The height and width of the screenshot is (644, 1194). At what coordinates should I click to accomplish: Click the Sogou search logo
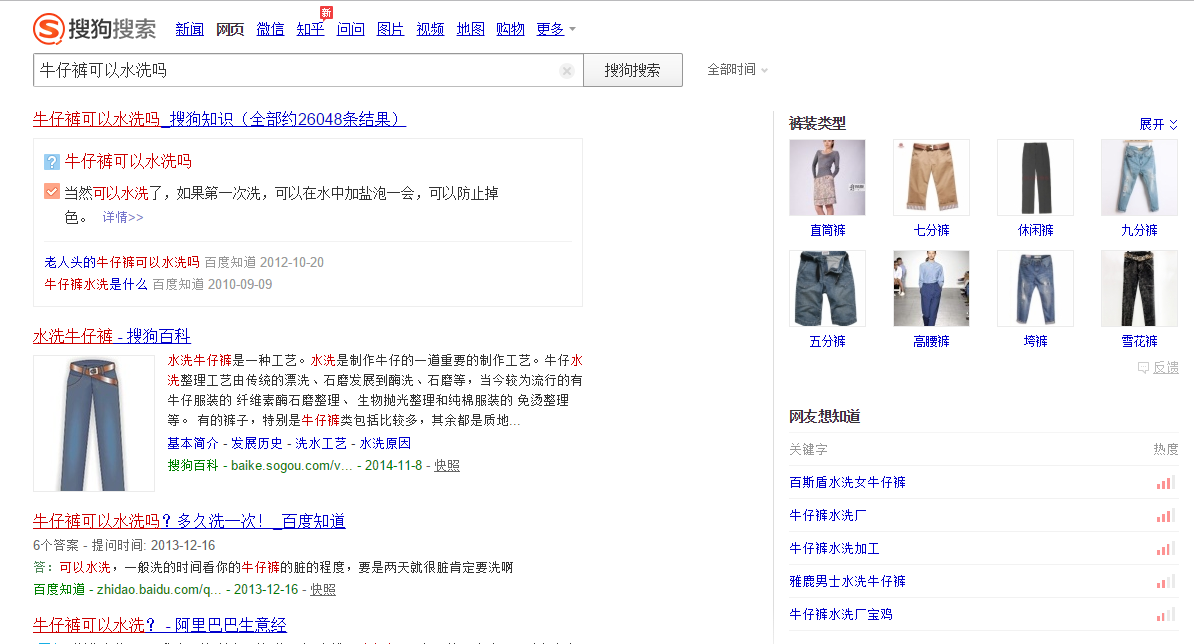click(x=94, y=29)
